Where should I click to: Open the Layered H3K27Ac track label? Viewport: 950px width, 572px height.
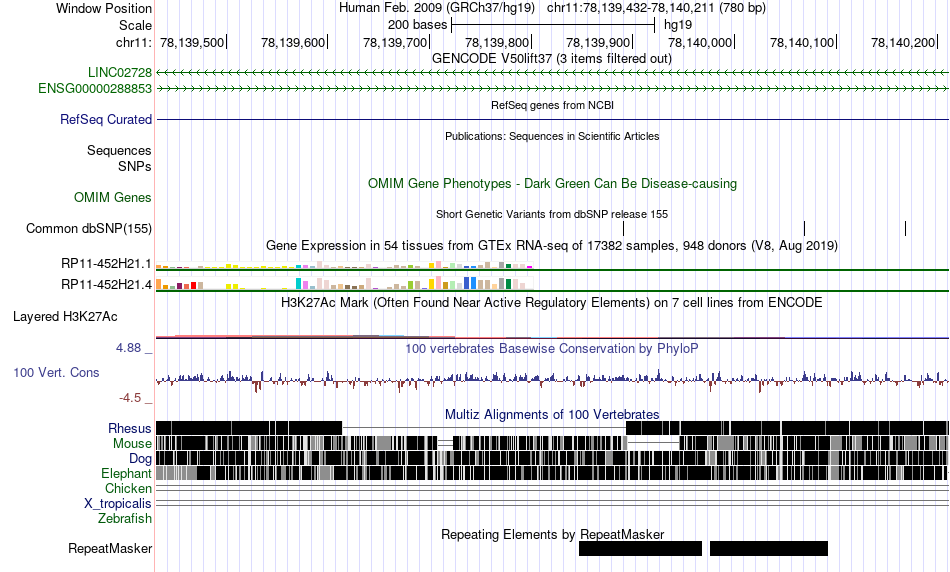tap(65, 317)
